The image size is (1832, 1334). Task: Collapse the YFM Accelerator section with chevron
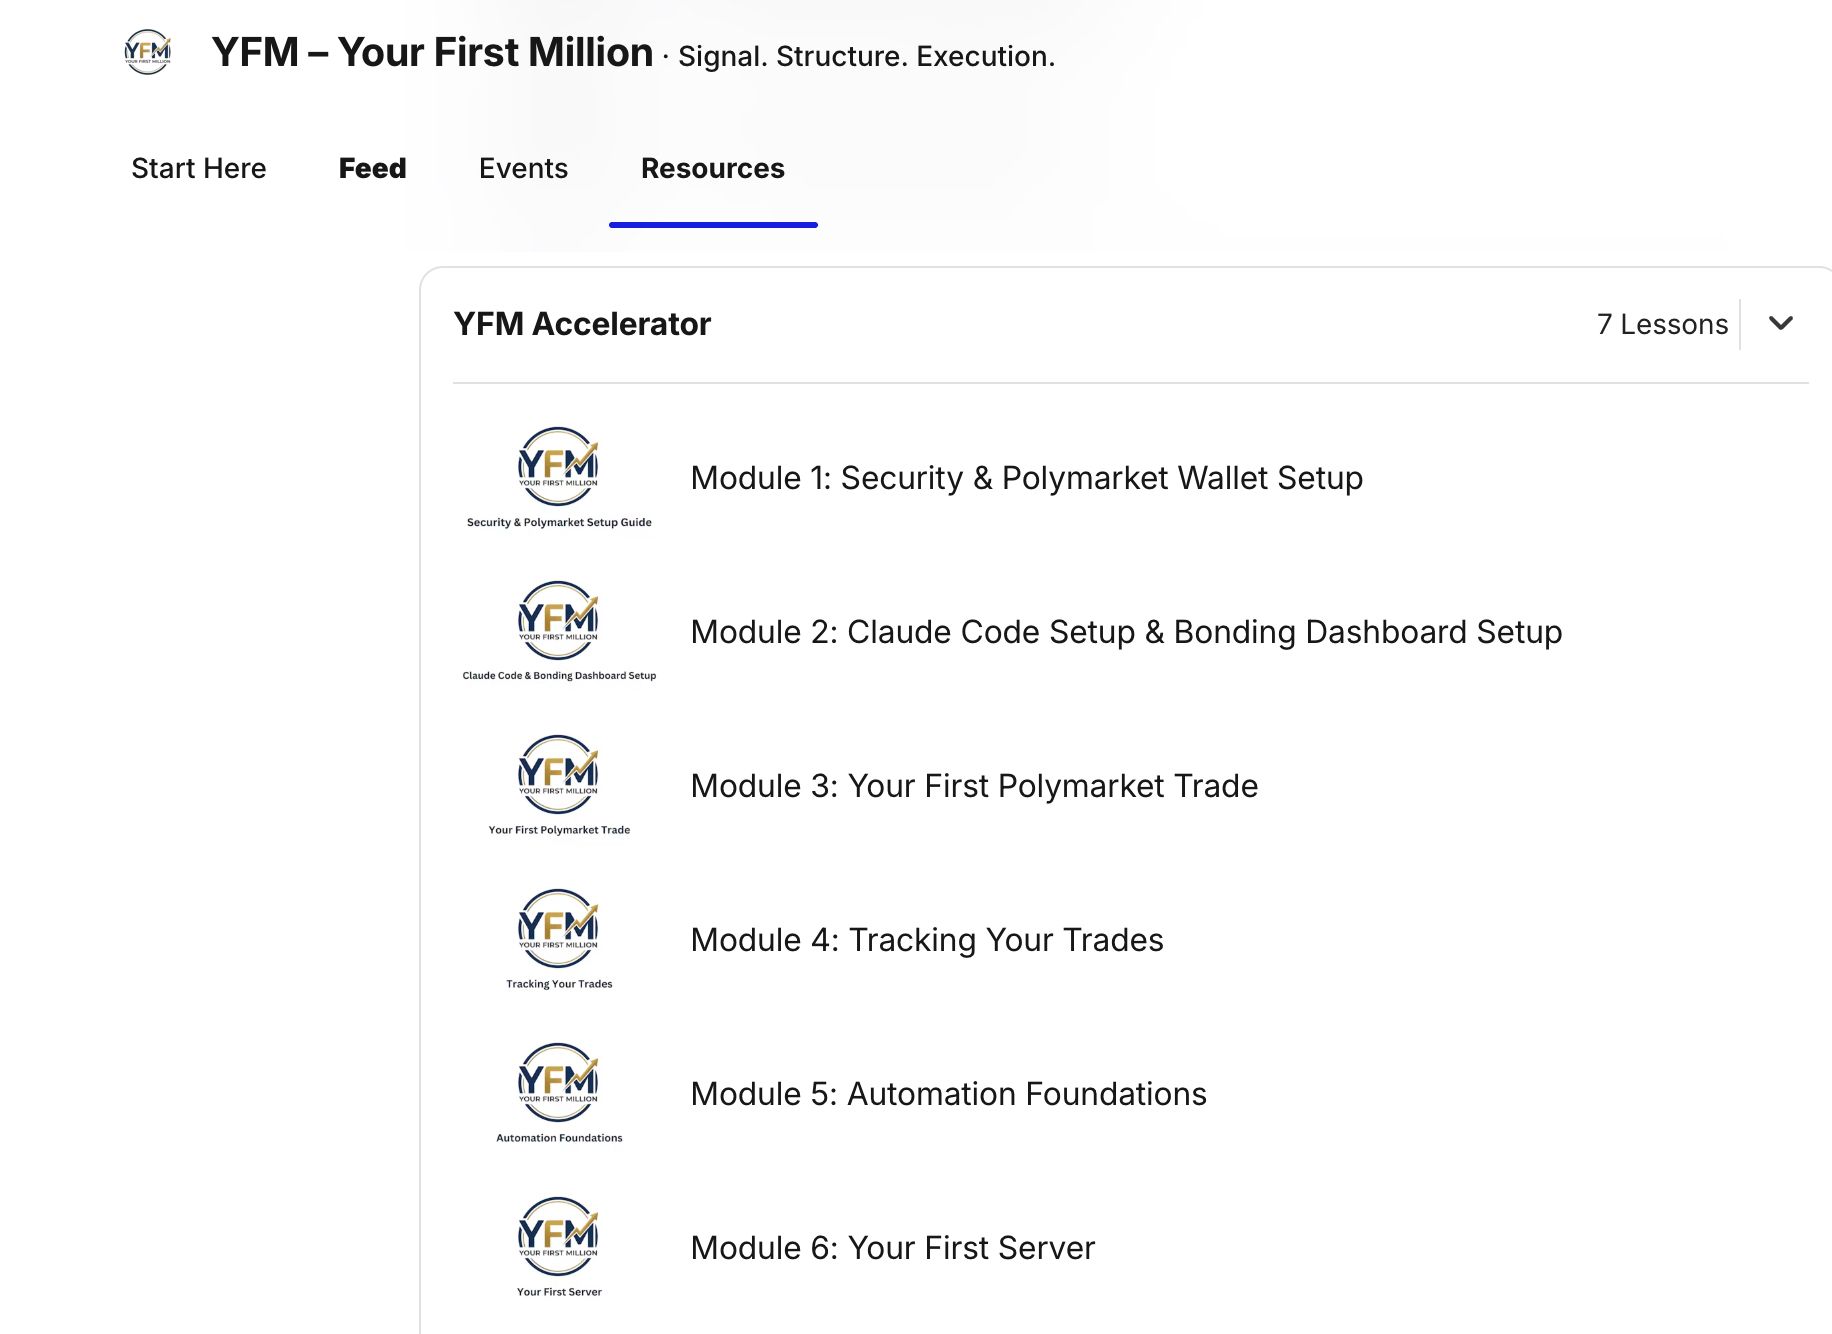pos(1780,323)
